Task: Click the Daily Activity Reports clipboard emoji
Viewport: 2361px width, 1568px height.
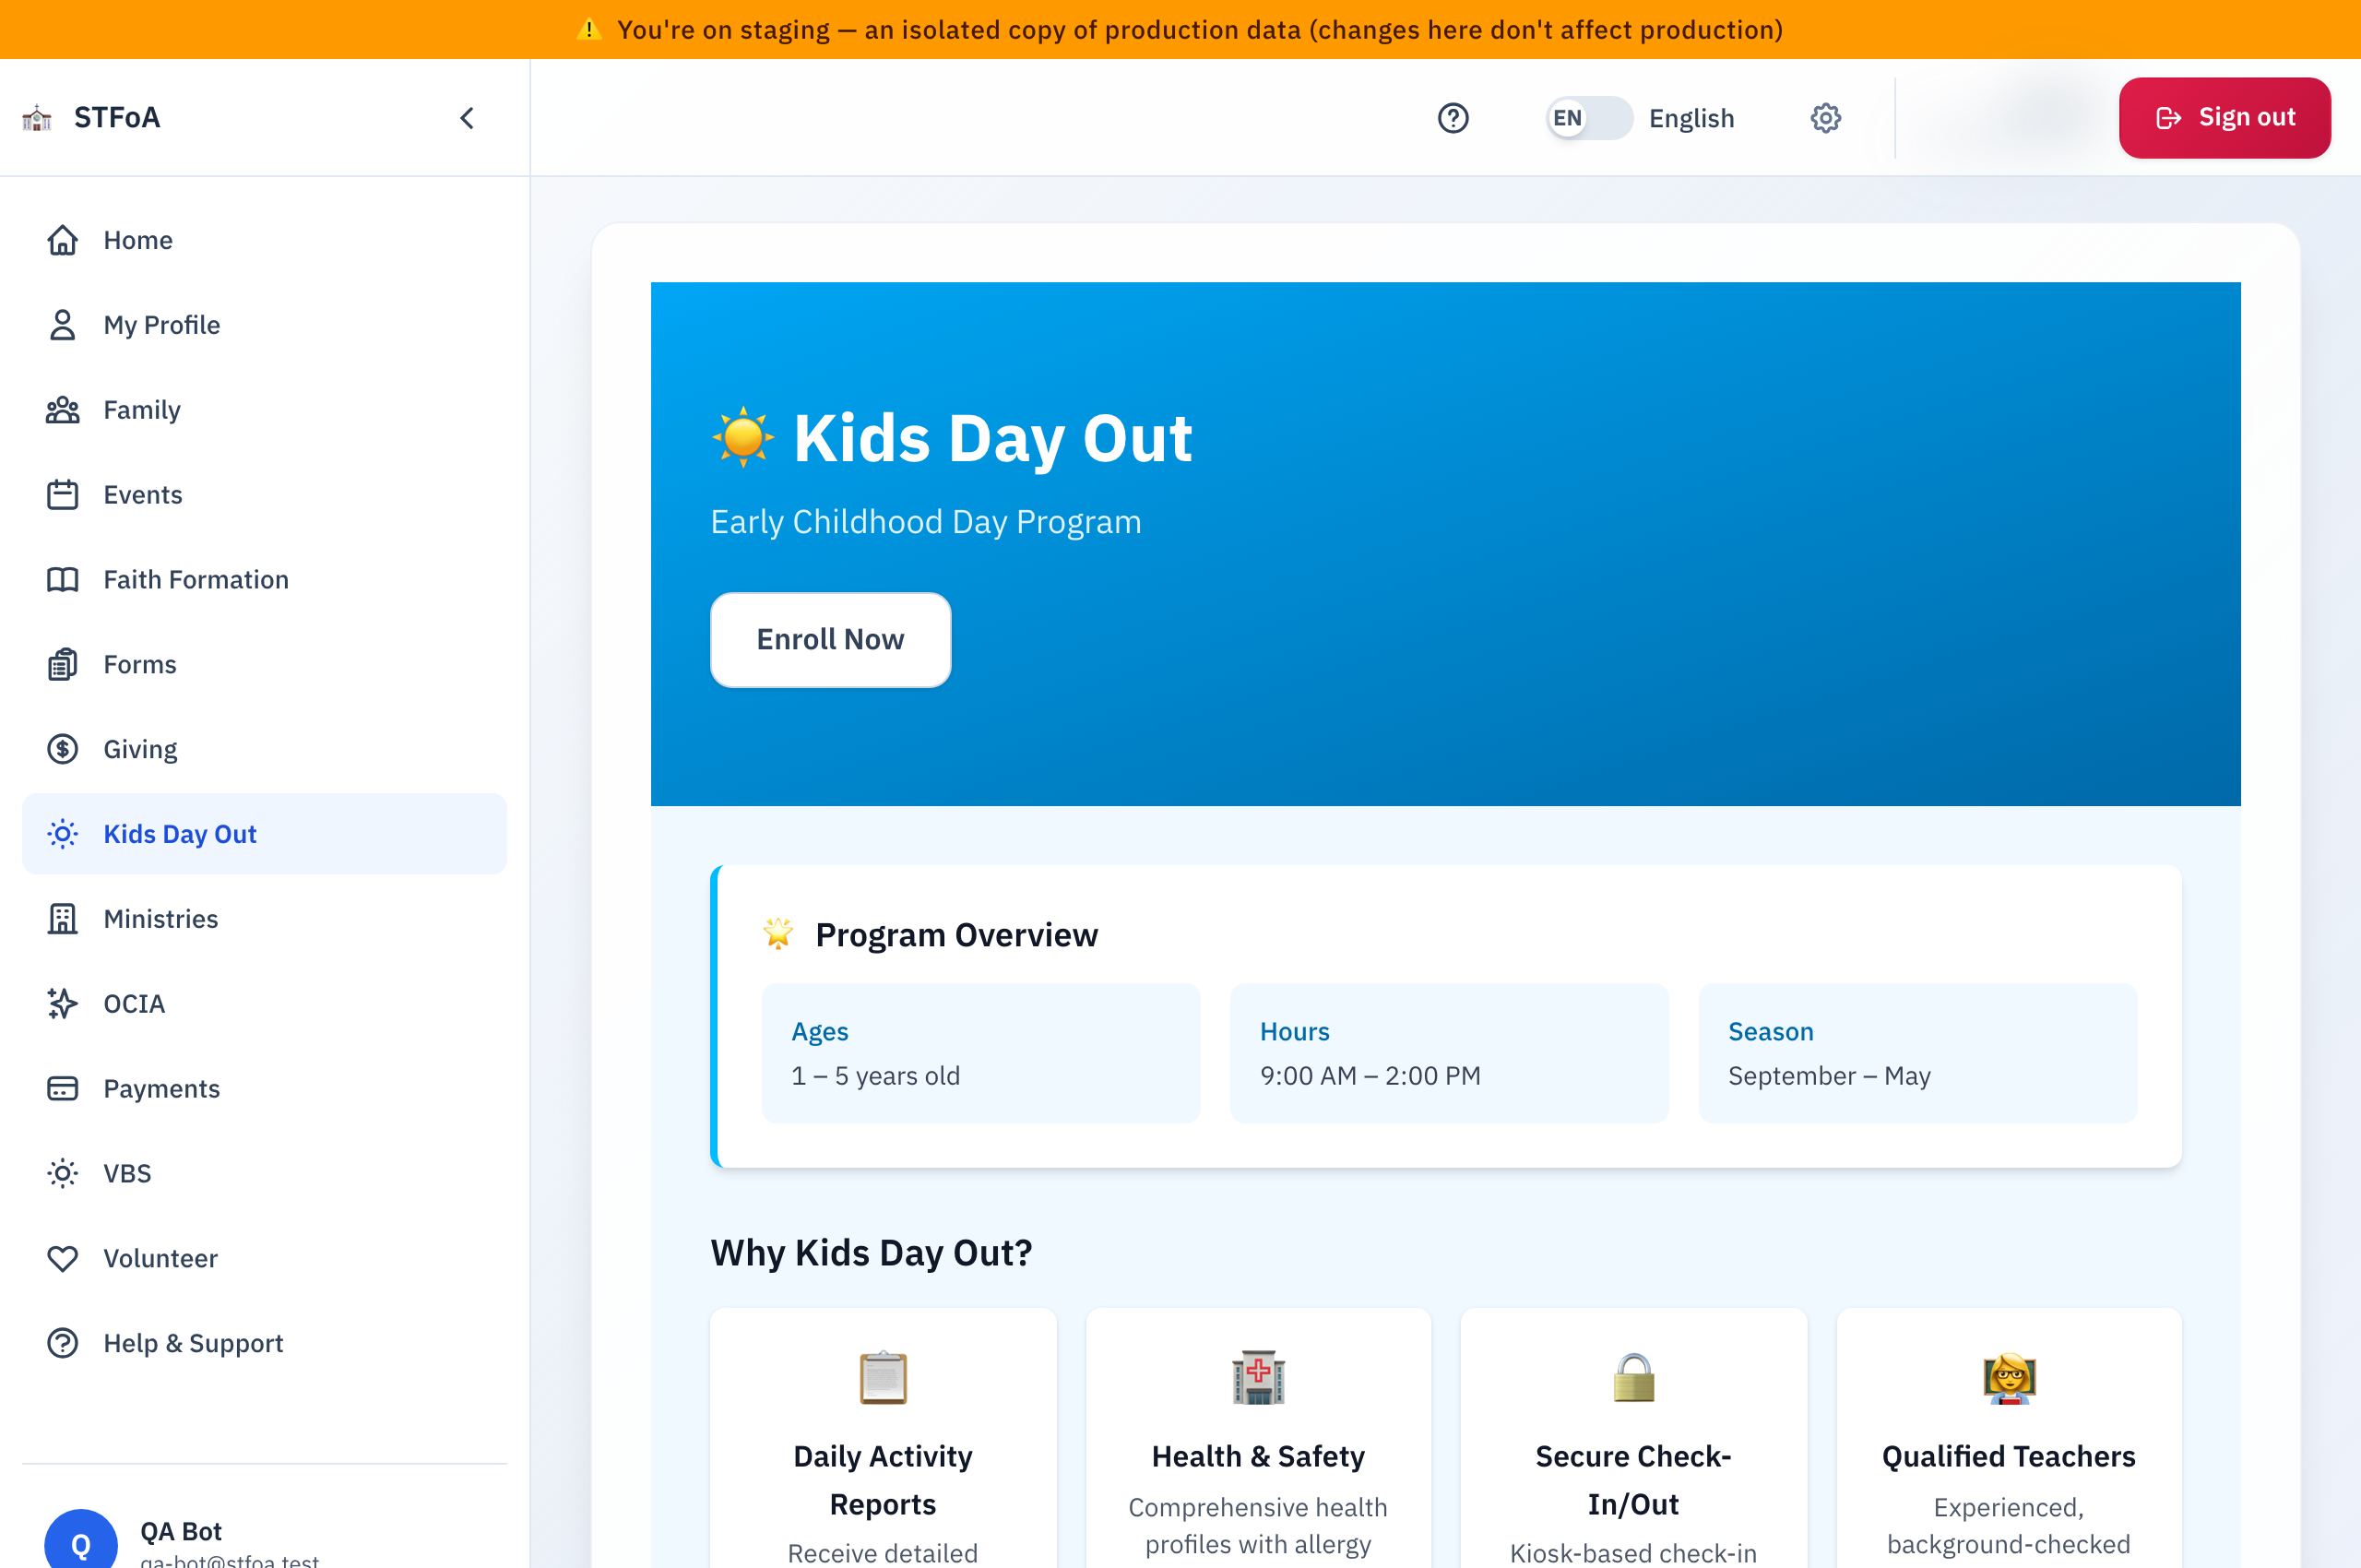Action: tap(883, 1378)
